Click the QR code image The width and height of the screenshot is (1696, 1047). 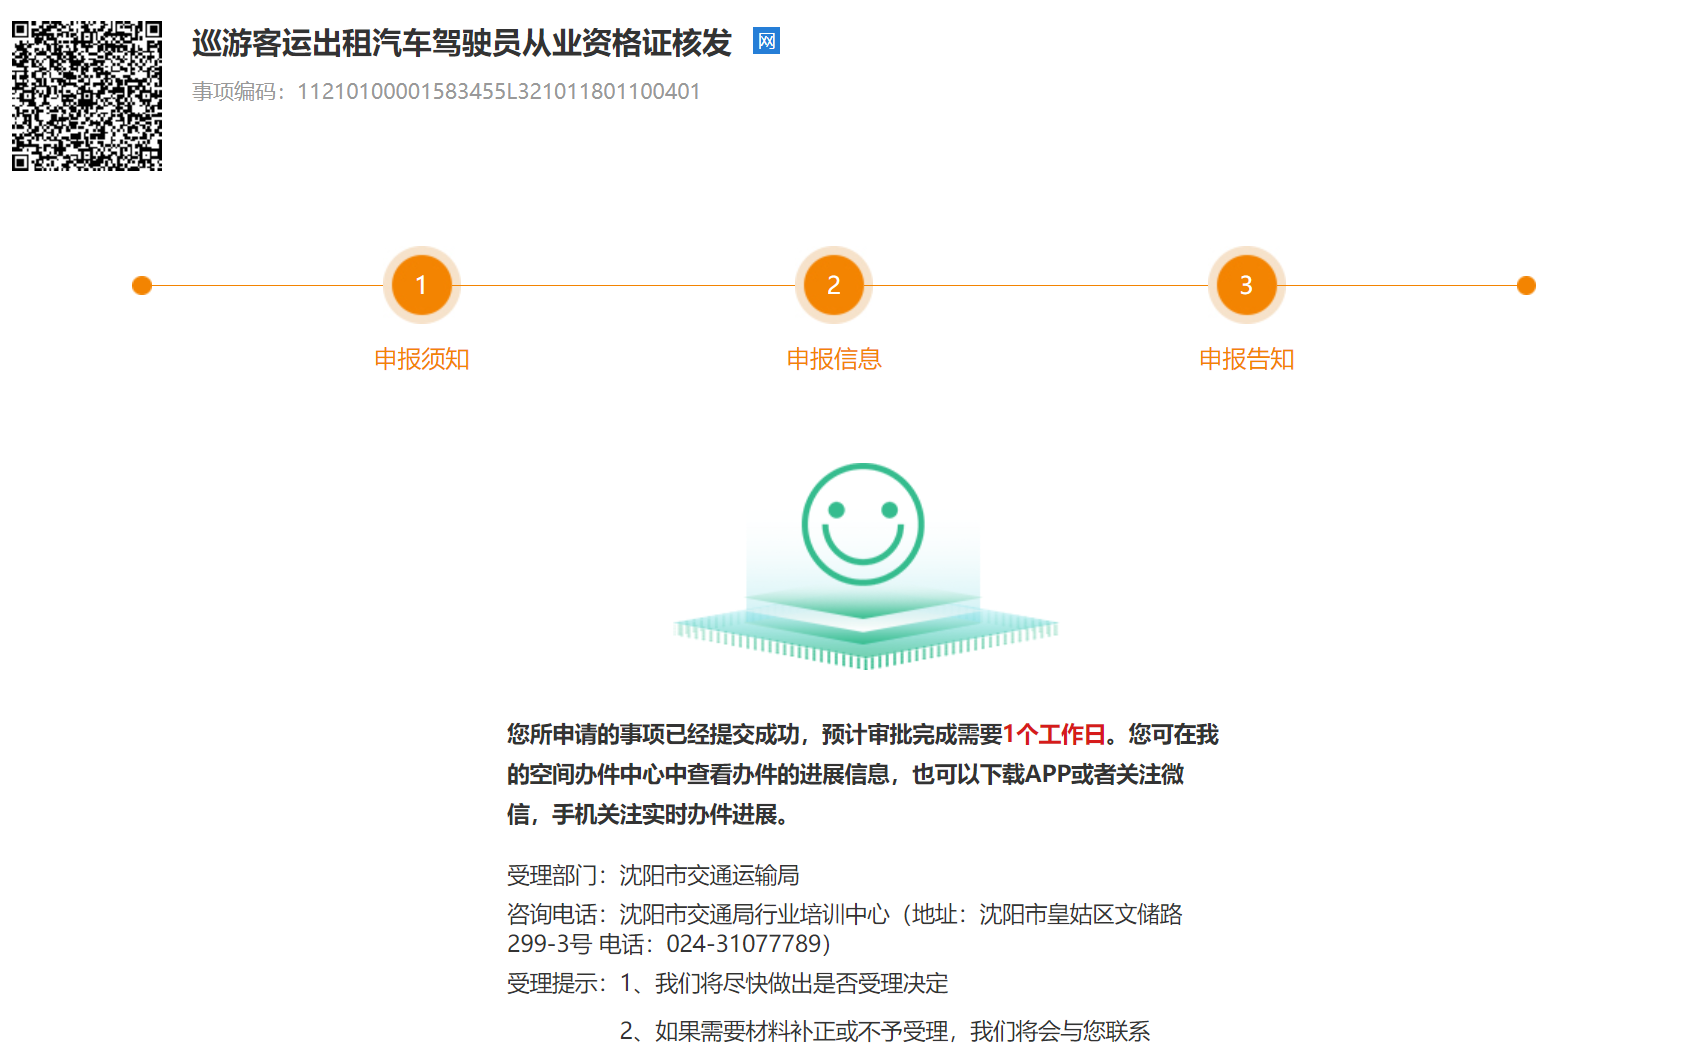pyautogui.click(x=87, y=96)
